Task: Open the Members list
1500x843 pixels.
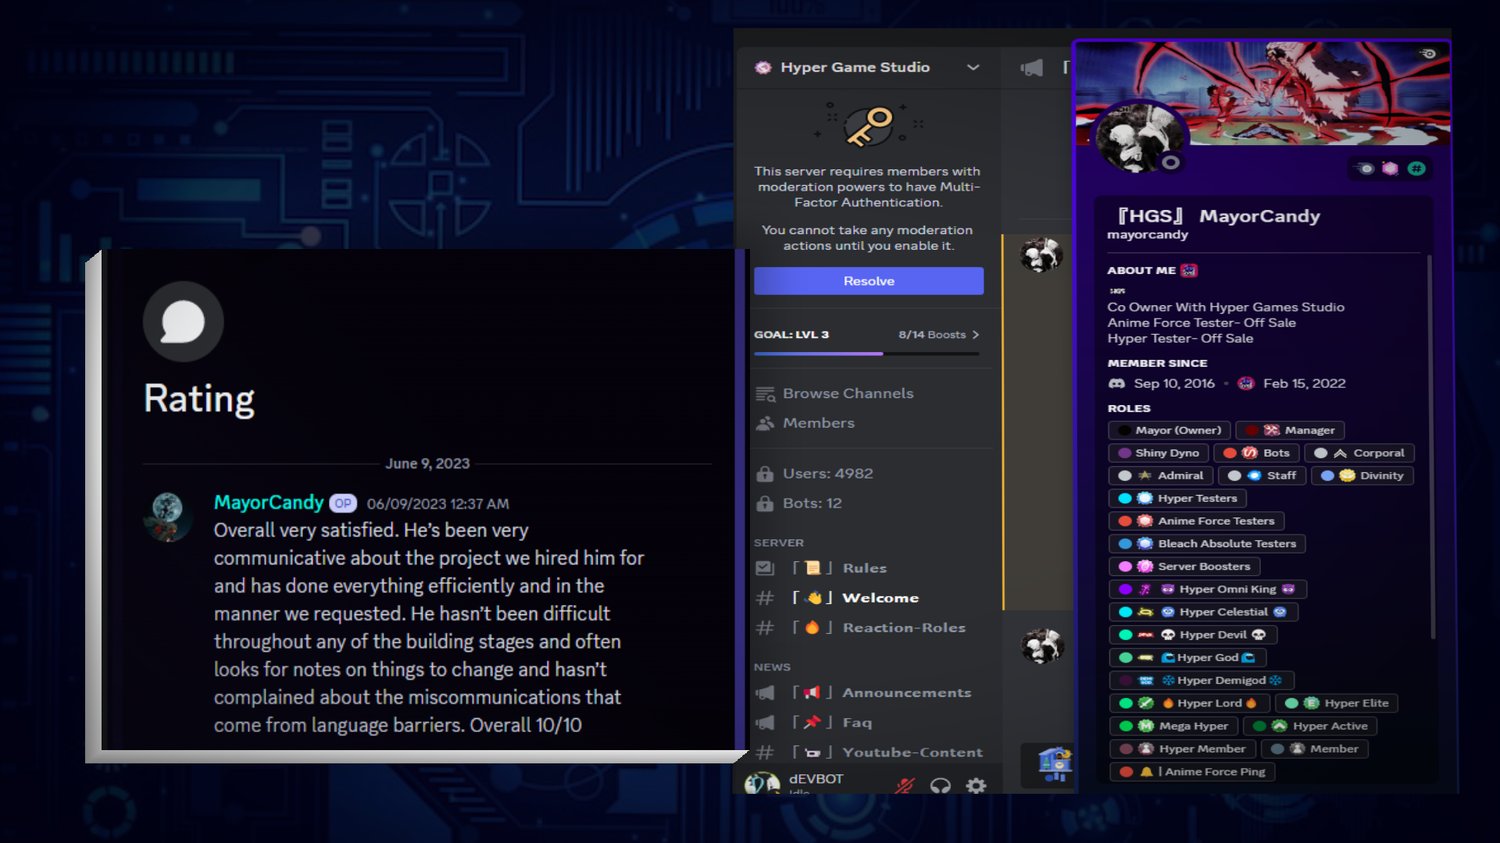Action: pos(818,423)
